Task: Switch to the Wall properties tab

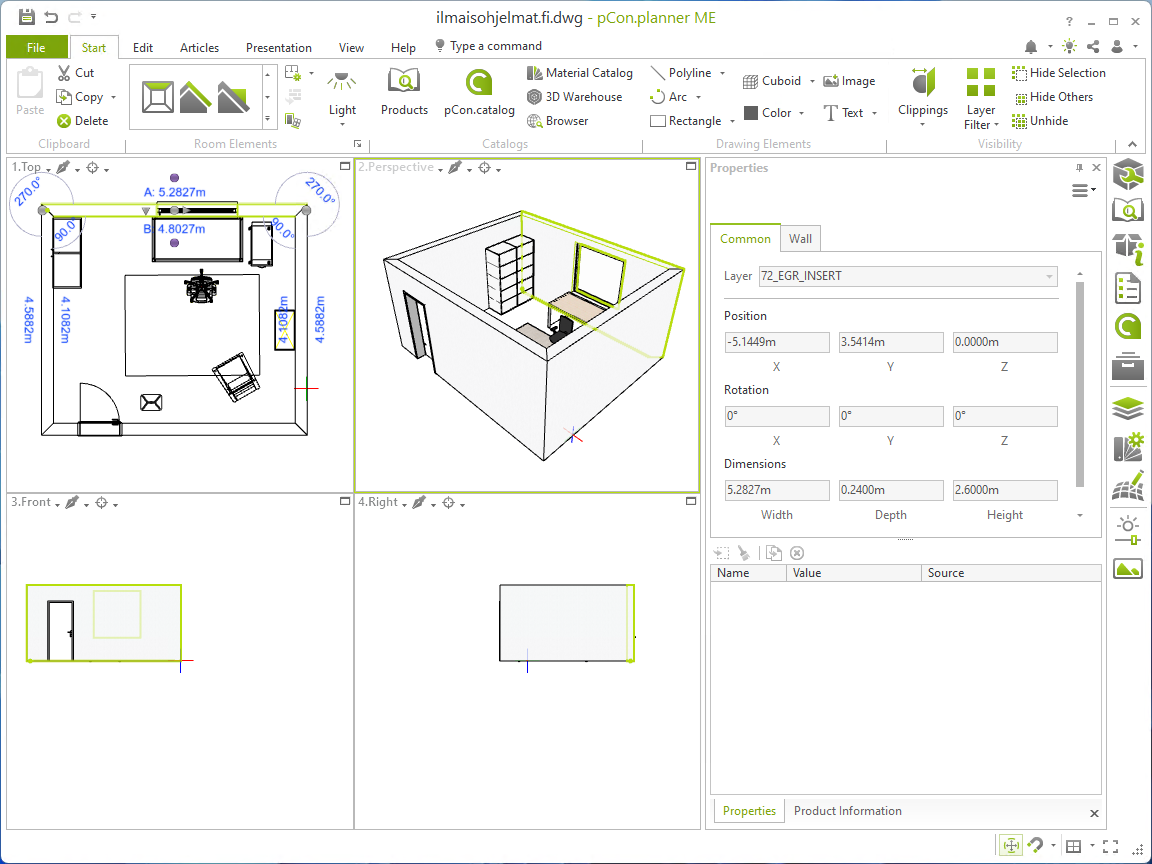Action: (x=800, y=239)
